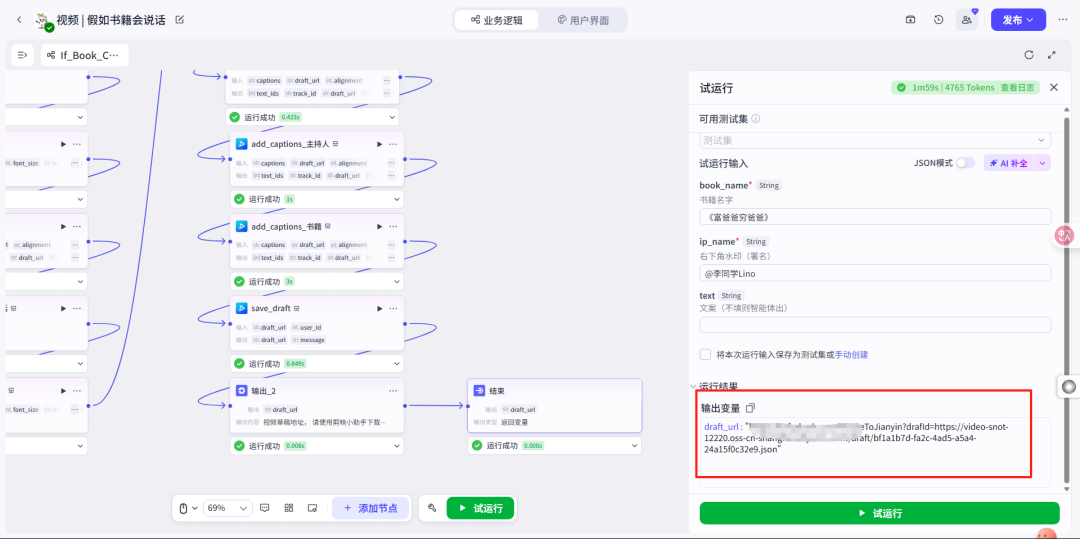Run the save_draft node play icon
The image size is (1080, 539).
[379, 308]
